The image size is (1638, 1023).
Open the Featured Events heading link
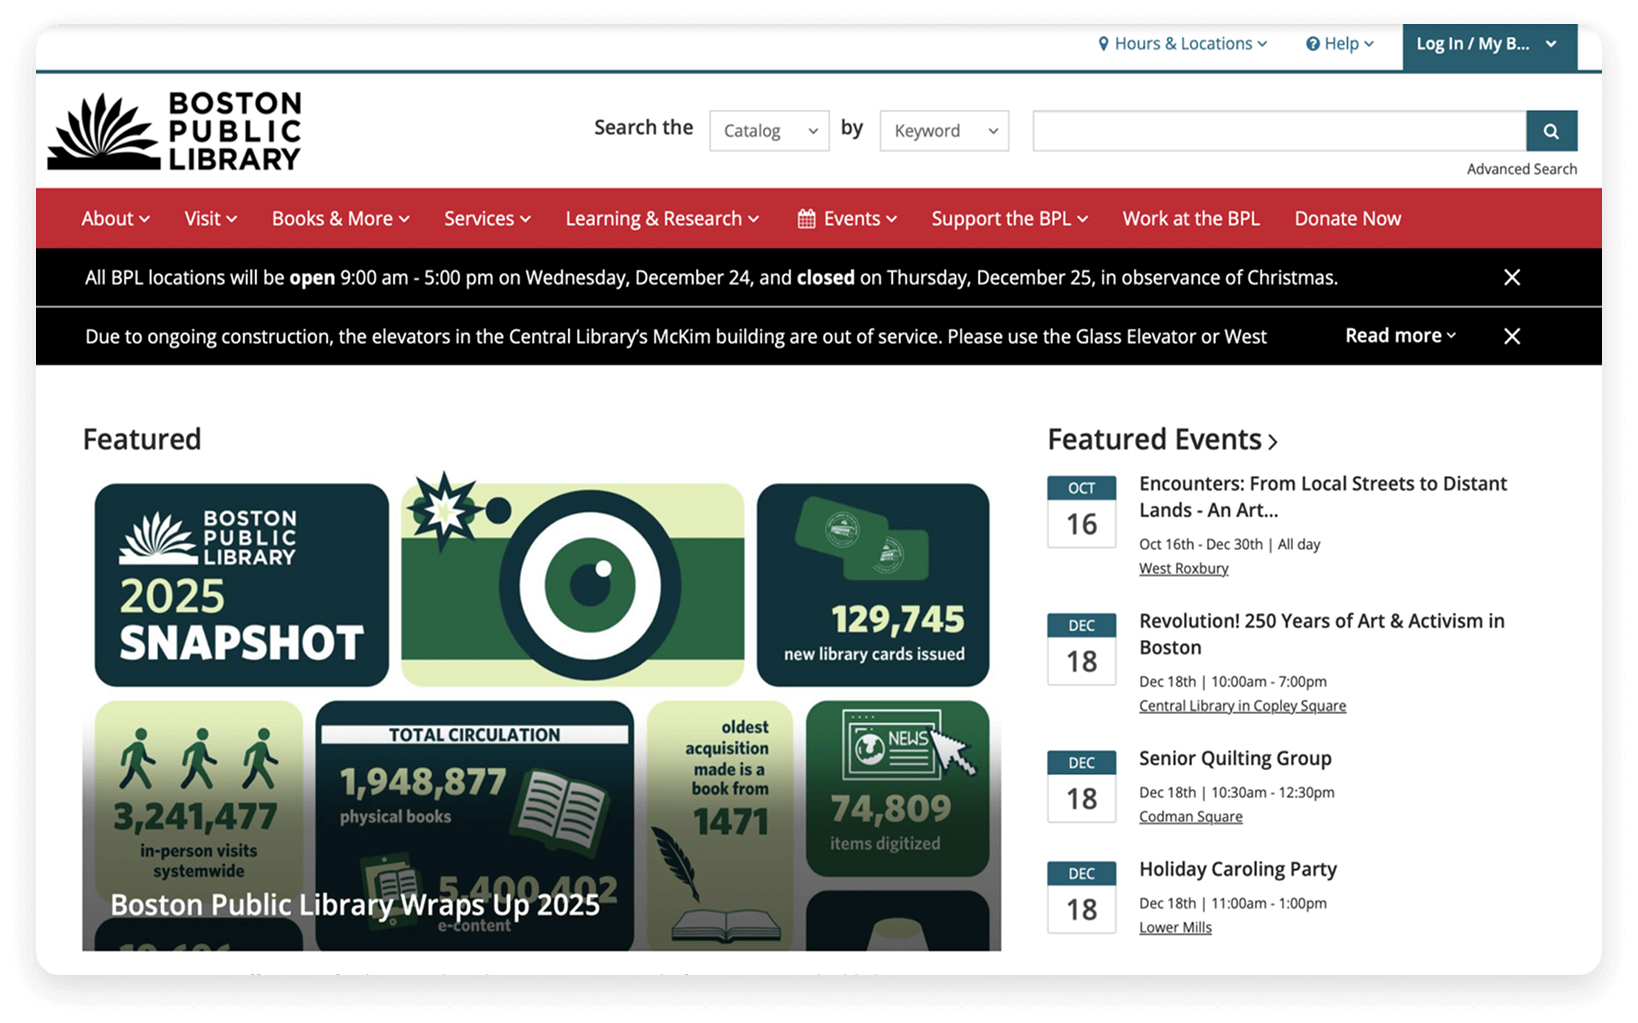coord(1162,440)
